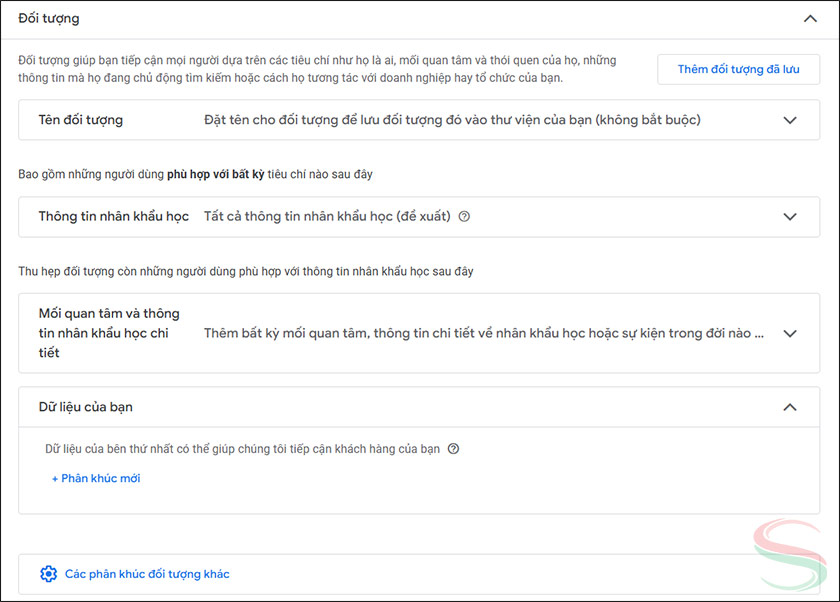Image resolution: width=840 pixels, height=602 pixels.
Task: Open help icon beside first-party data description
Action: (453, 449)
